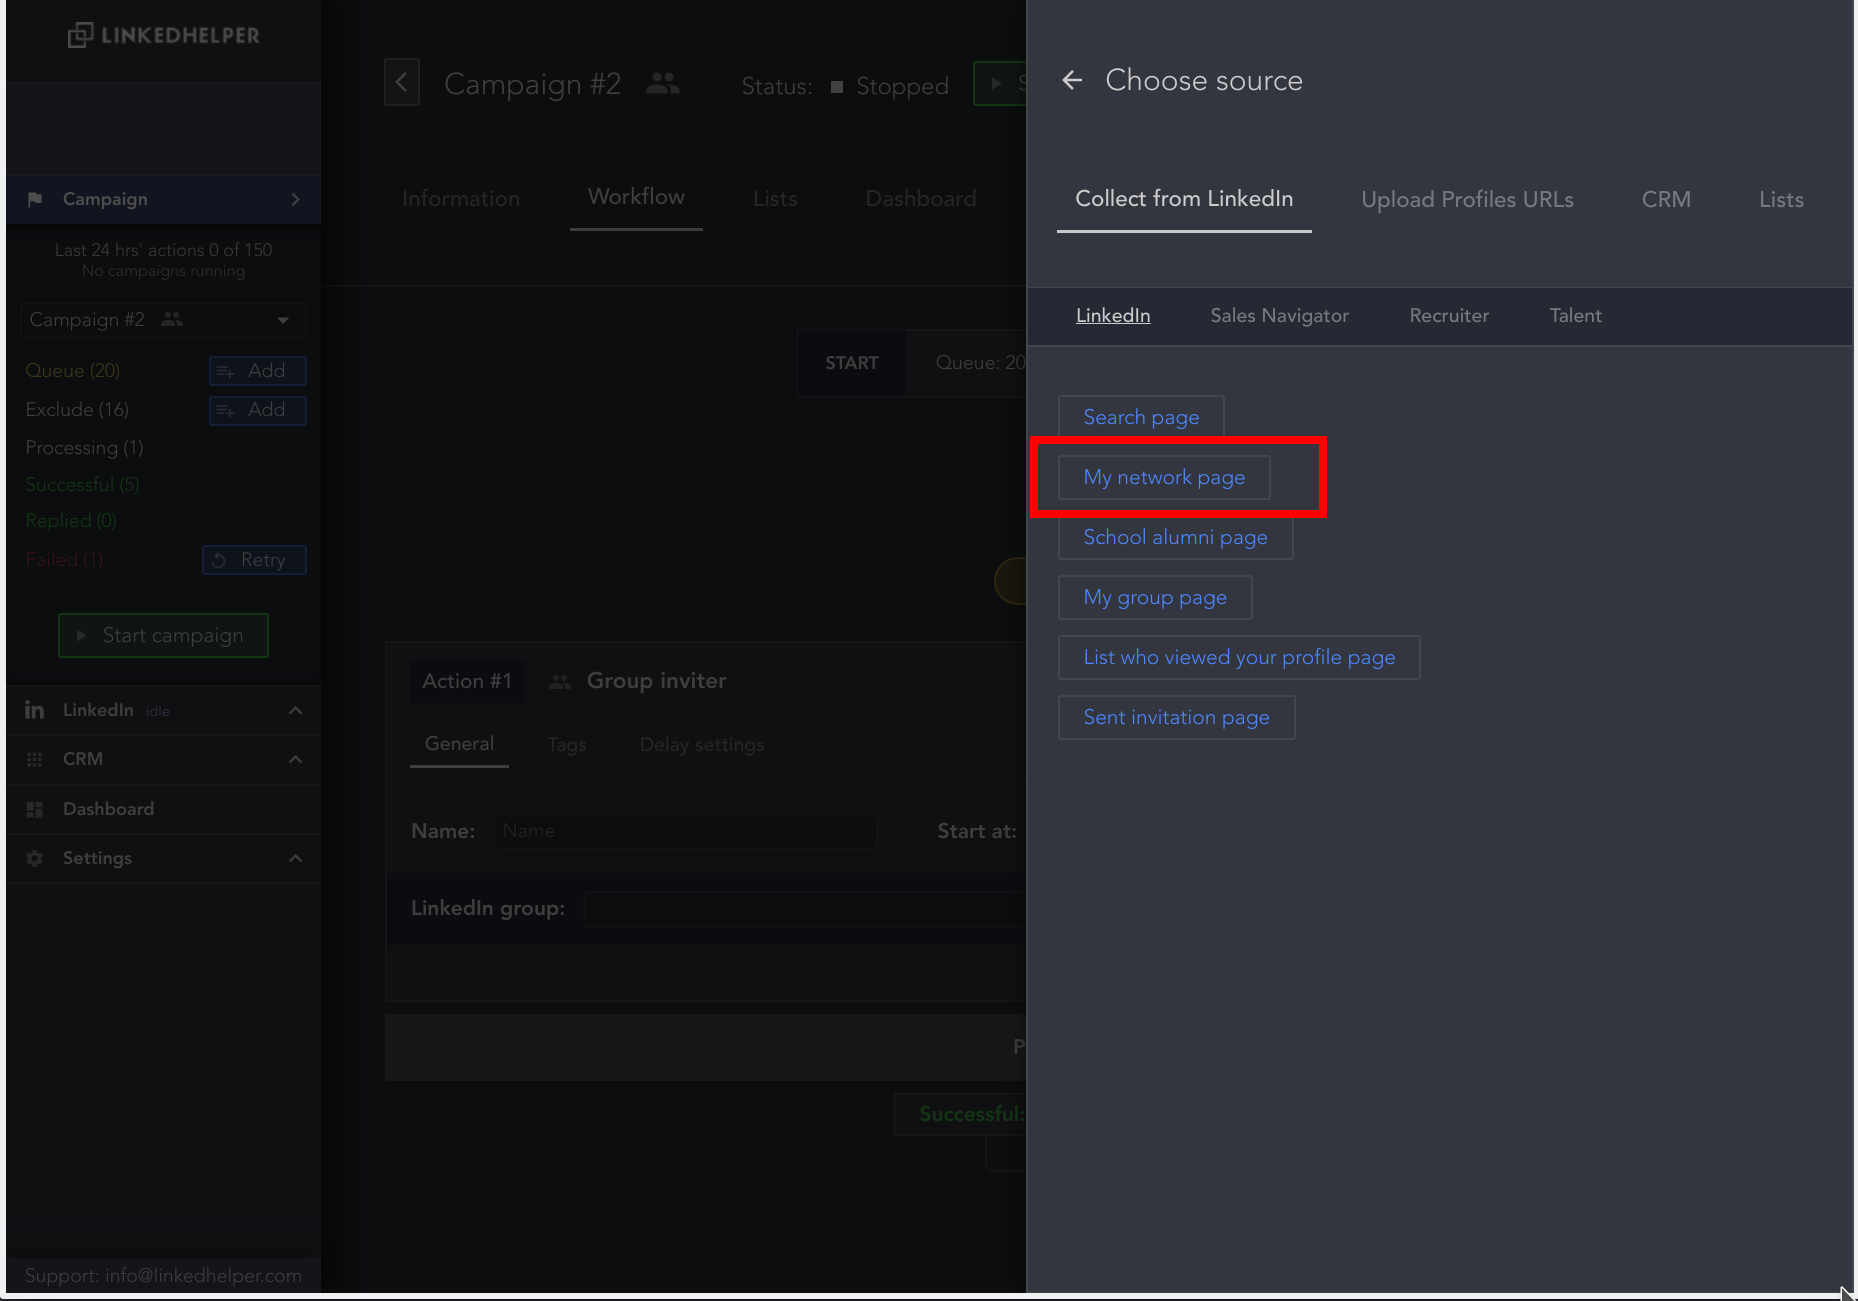Click Retry button next to Failed
The height and width of the screenshot is (1301, 1858).
[x=254, y=560]
